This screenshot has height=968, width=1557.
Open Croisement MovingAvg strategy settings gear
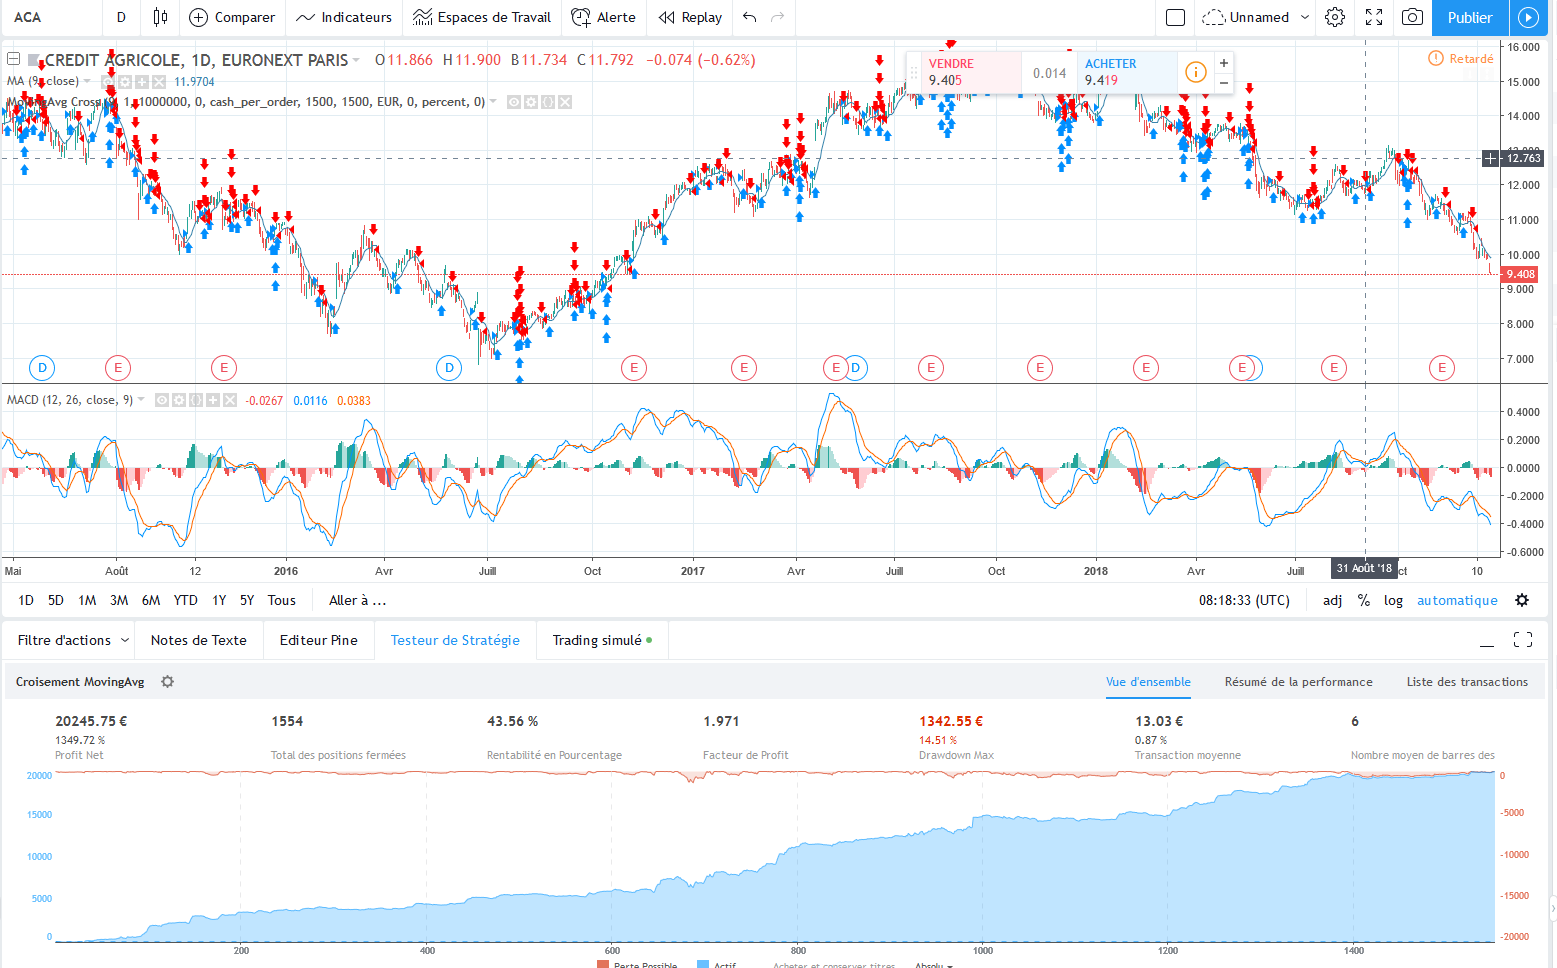pos(168,682)
